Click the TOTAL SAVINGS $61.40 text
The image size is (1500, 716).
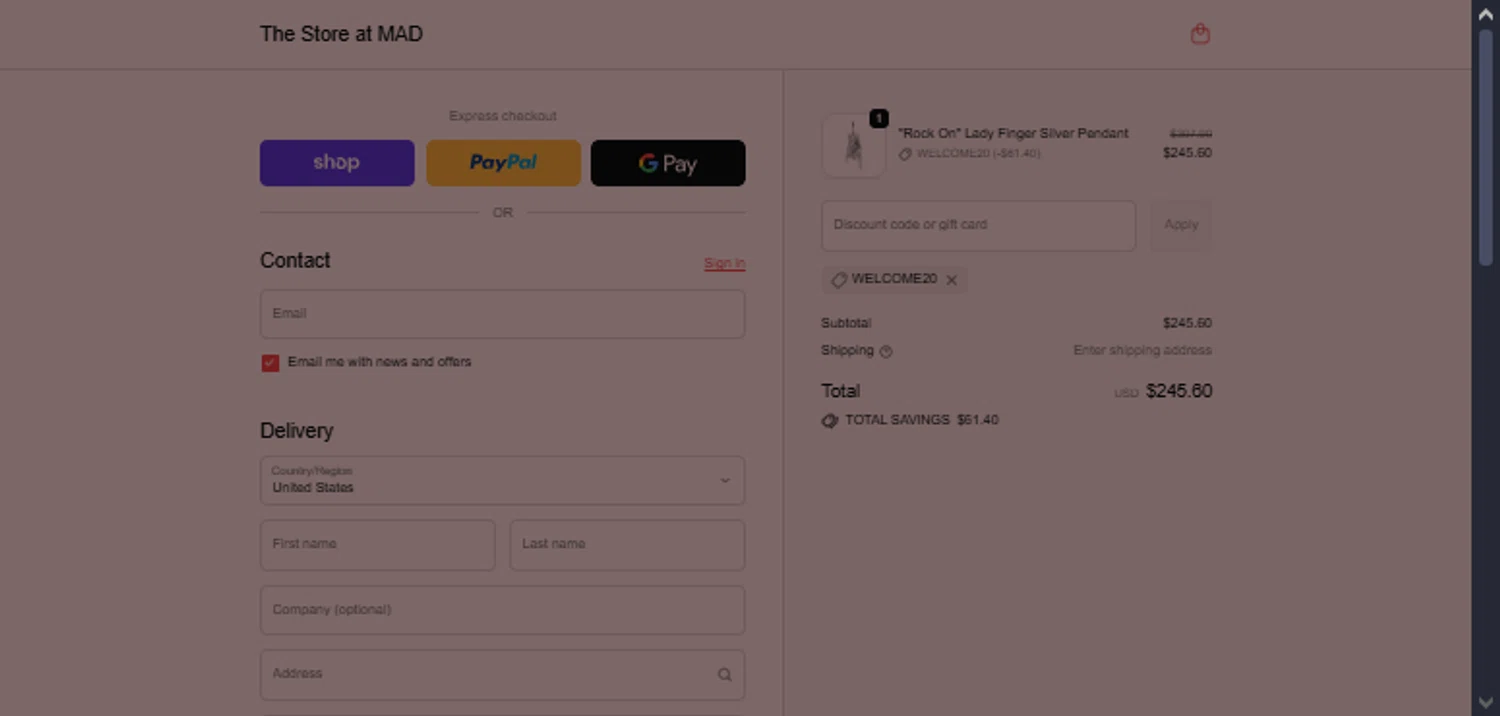coord(922,420)
